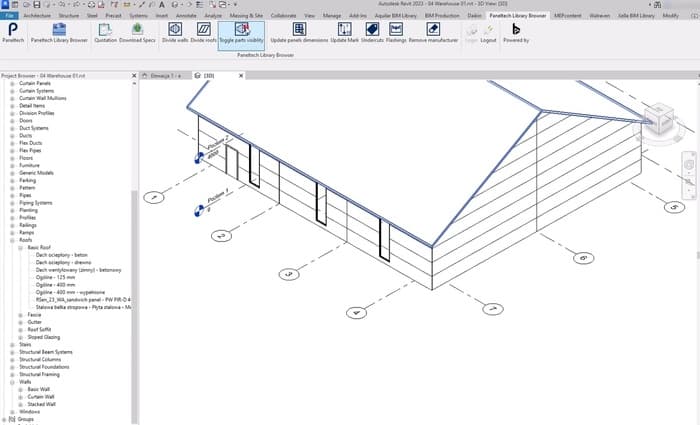The height and width of the screenshot is (425, 700).
Task: Switch to the Massing & Site tab
Action: [x=246, y=16]
